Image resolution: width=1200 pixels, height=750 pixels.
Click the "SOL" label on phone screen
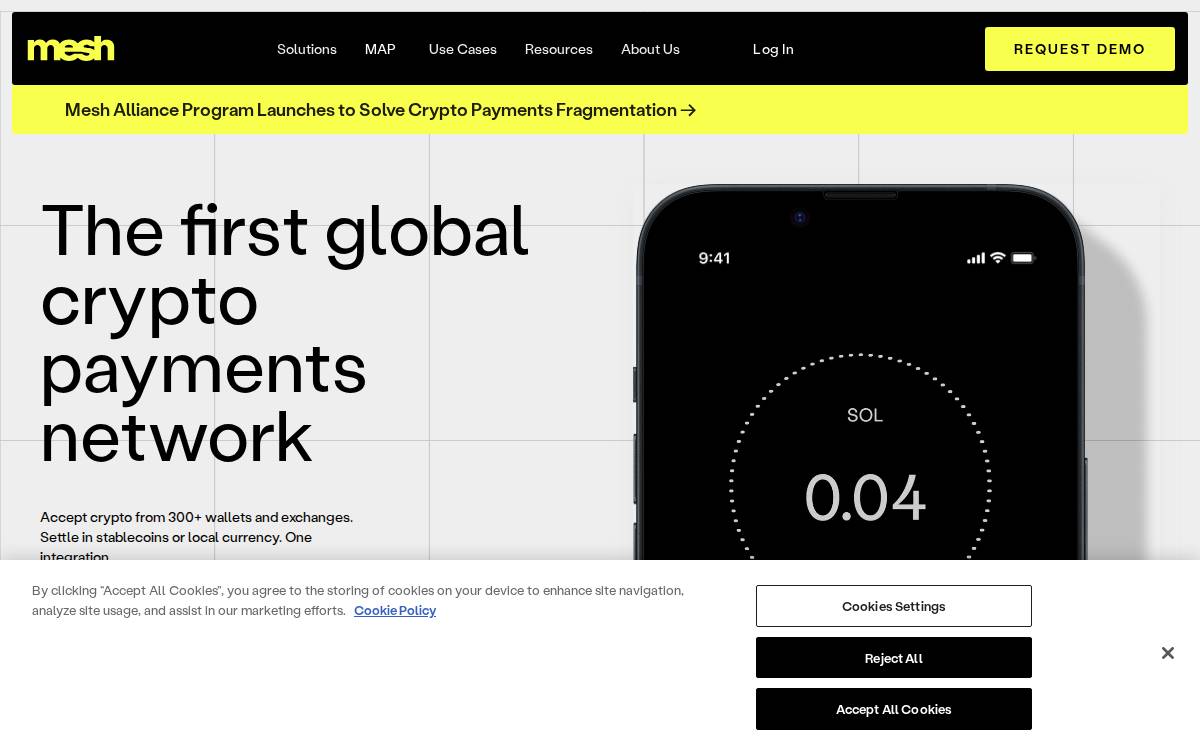[865, 415]
